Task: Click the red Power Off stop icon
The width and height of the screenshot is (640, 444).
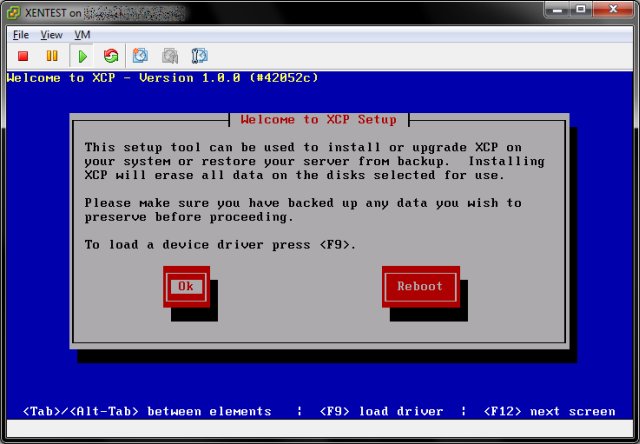Action: tap(23, 56)
